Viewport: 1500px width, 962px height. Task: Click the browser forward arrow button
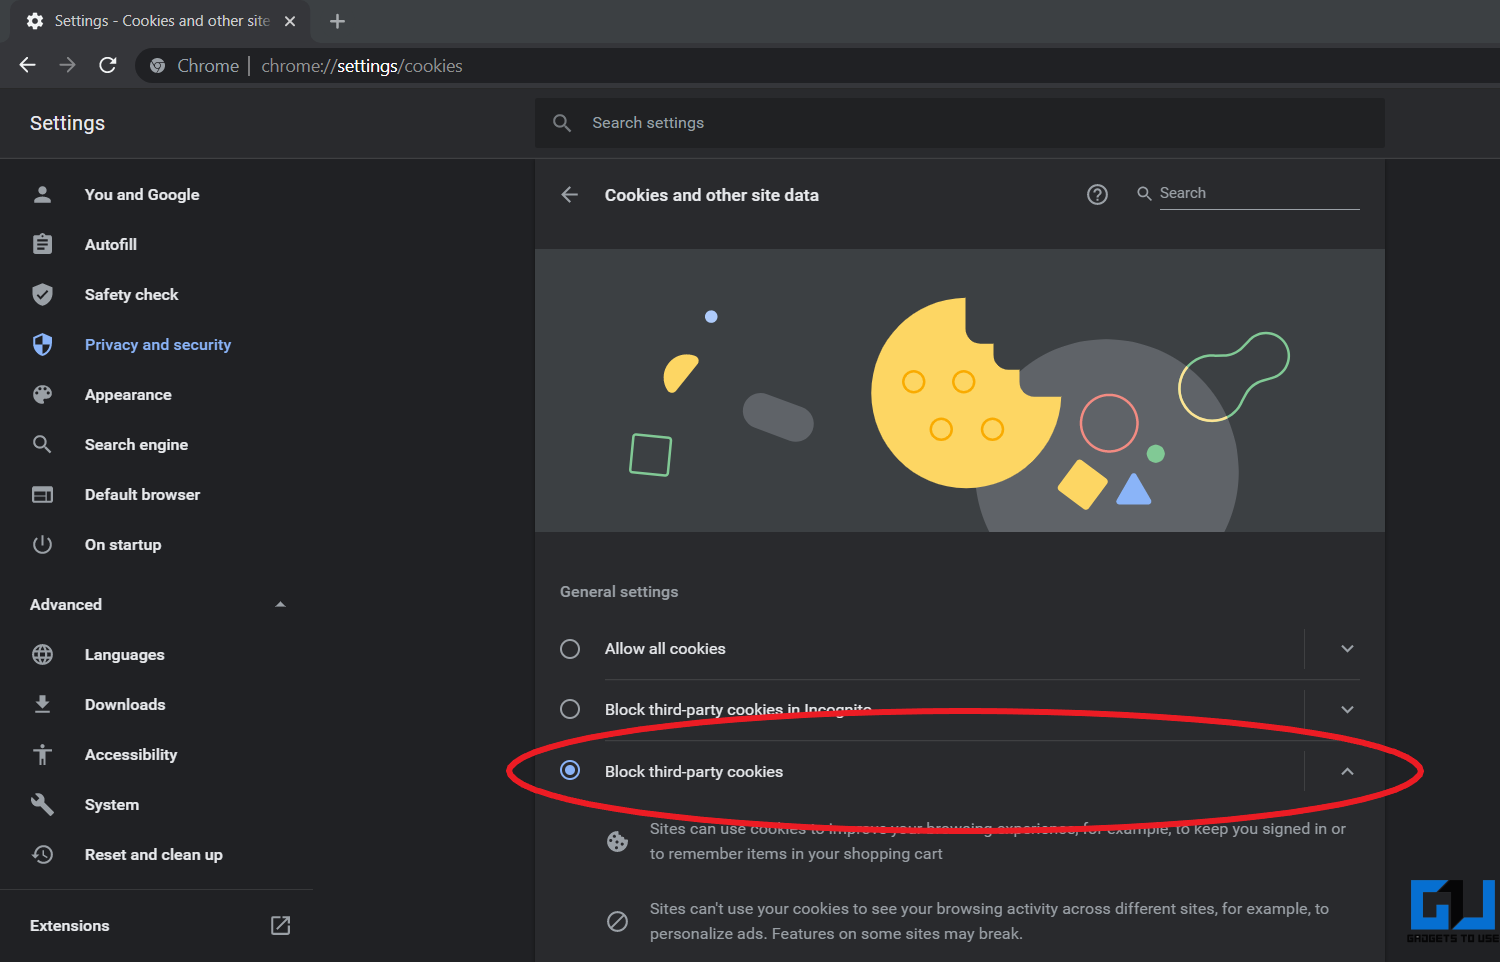point(67,65)
